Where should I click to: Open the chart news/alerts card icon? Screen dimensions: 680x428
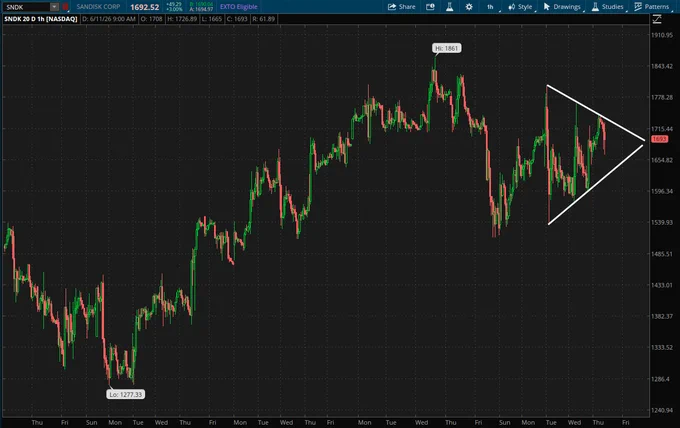pyautogui.click(x=430, y=7)
